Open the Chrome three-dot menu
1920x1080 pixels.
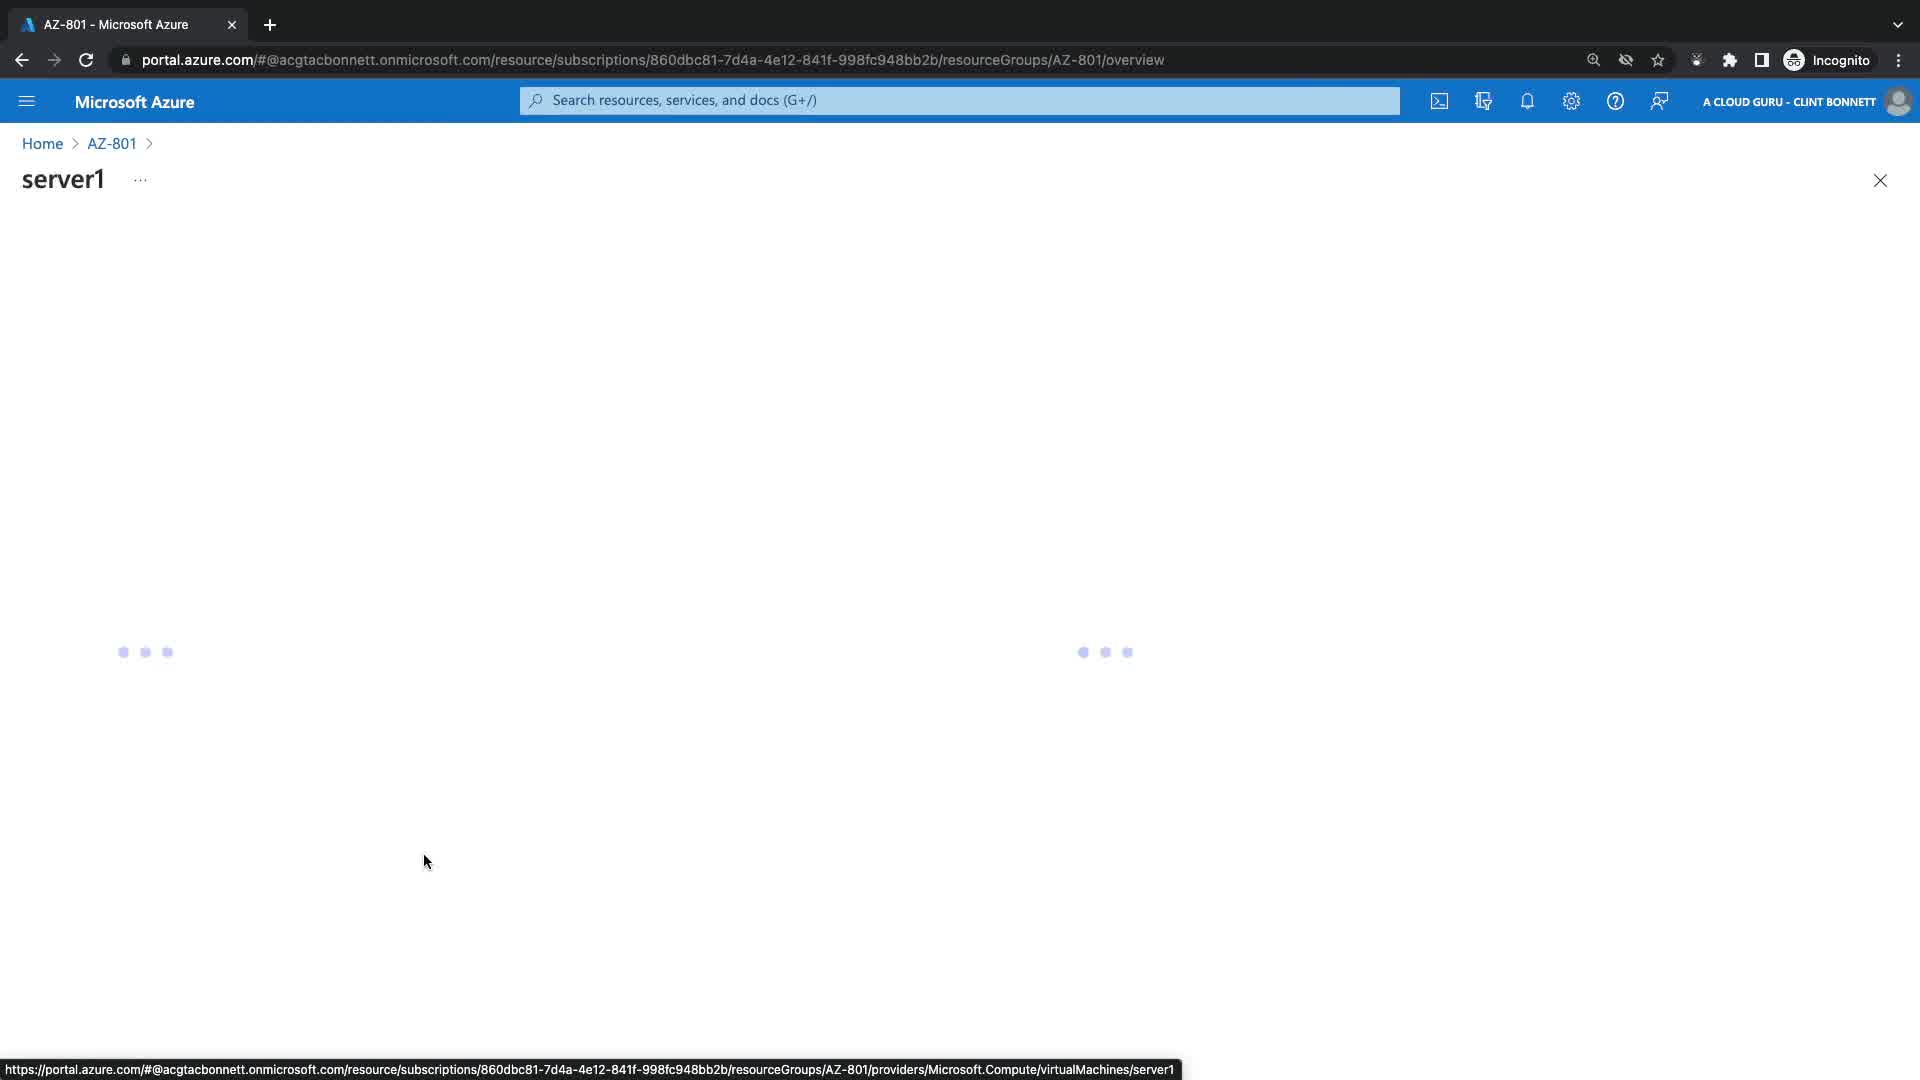pyautogui.click(x=1898, y=60)
